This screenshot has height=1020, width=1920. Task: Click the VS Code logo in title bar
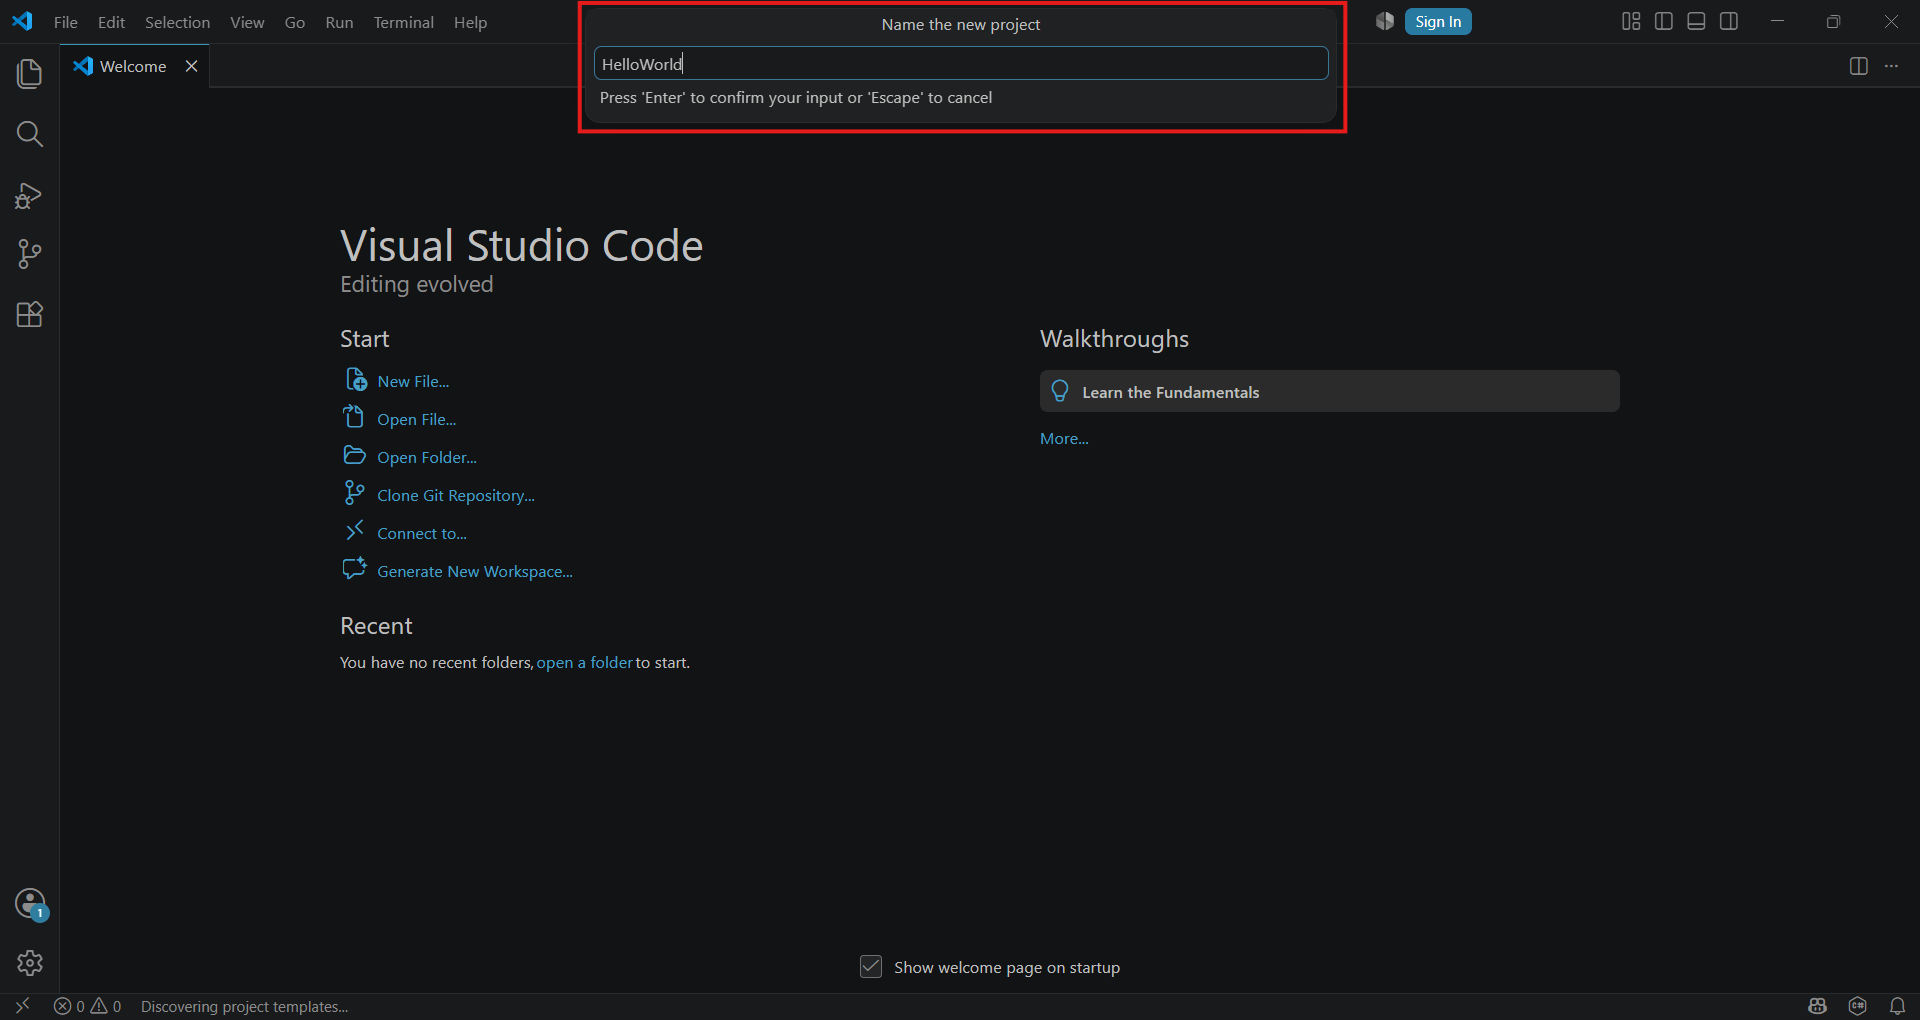coord(22,21)
